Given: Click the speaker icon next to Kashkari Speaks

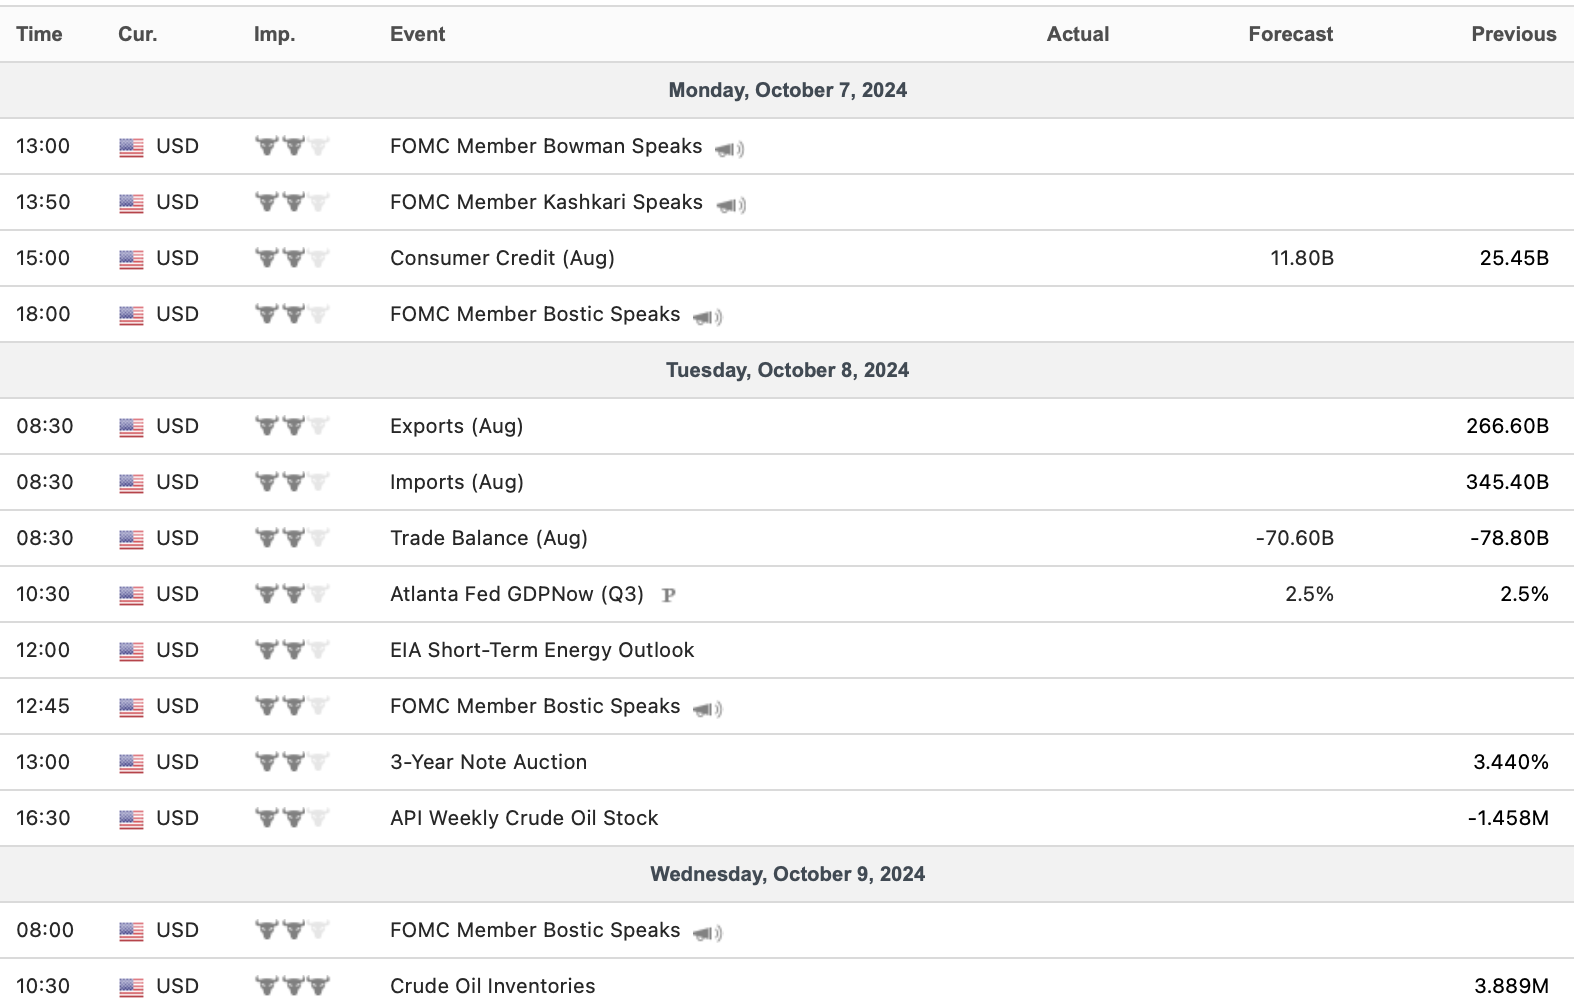Looking at the screenshot, I should [x=730, y=205].
